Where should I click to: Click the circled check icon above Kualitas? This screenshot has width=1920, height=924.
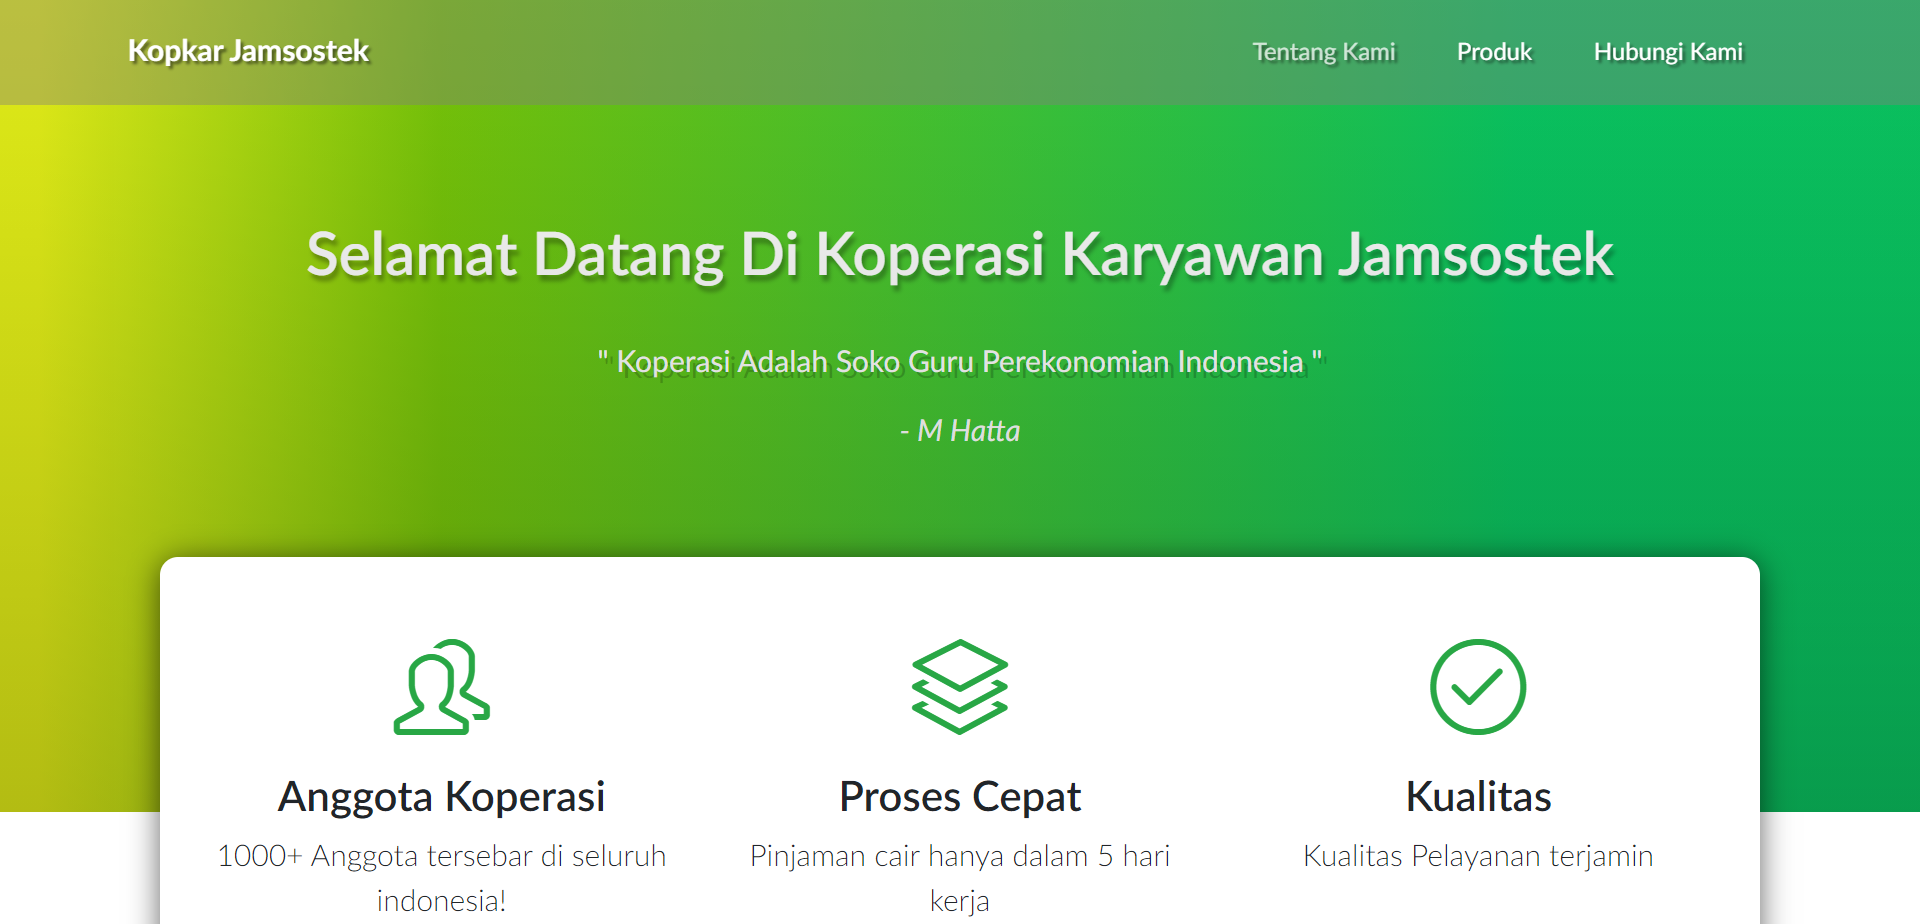click(x=1477, y=687)
